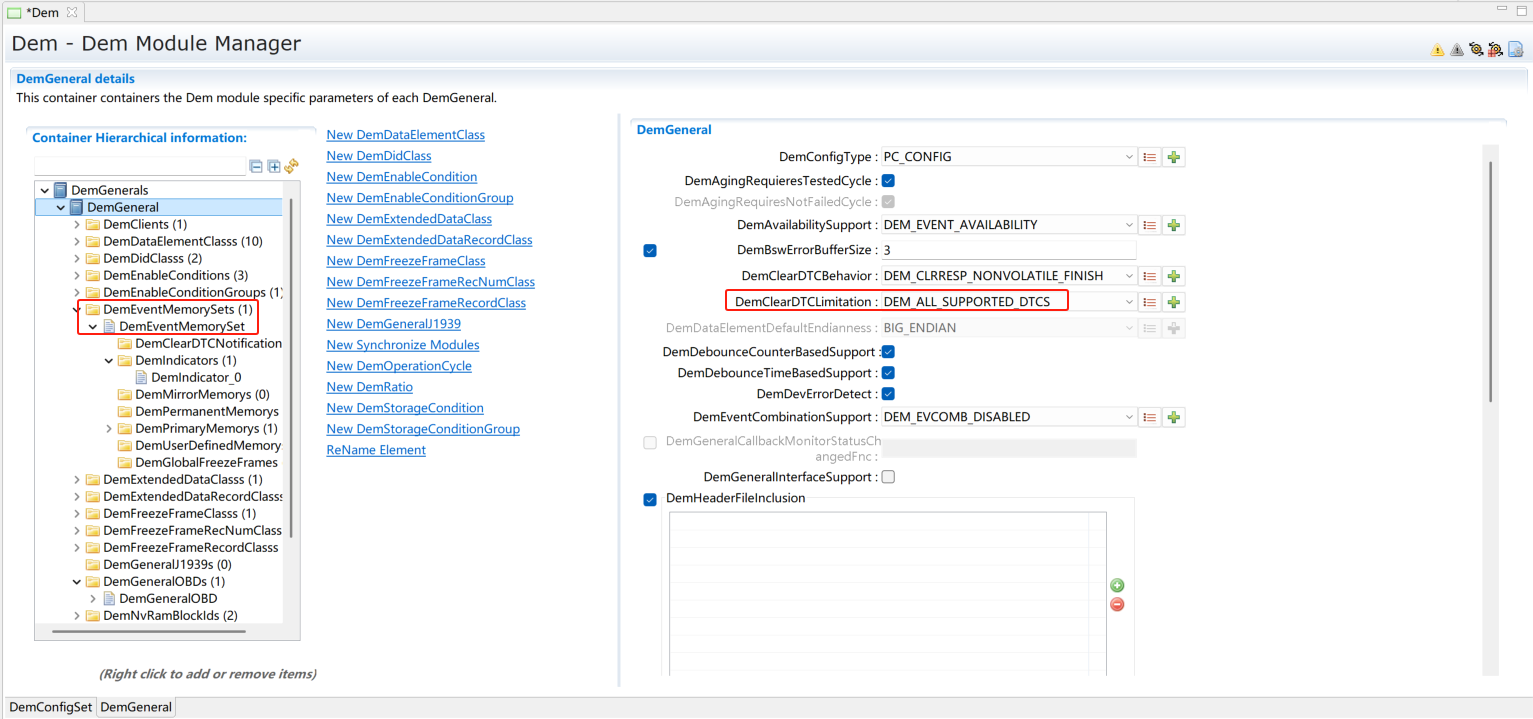This screenshot has width=1533, height=719.
Task: Click the yellow arrows refresh icon above the tree
Action: [x=291, y=167]
